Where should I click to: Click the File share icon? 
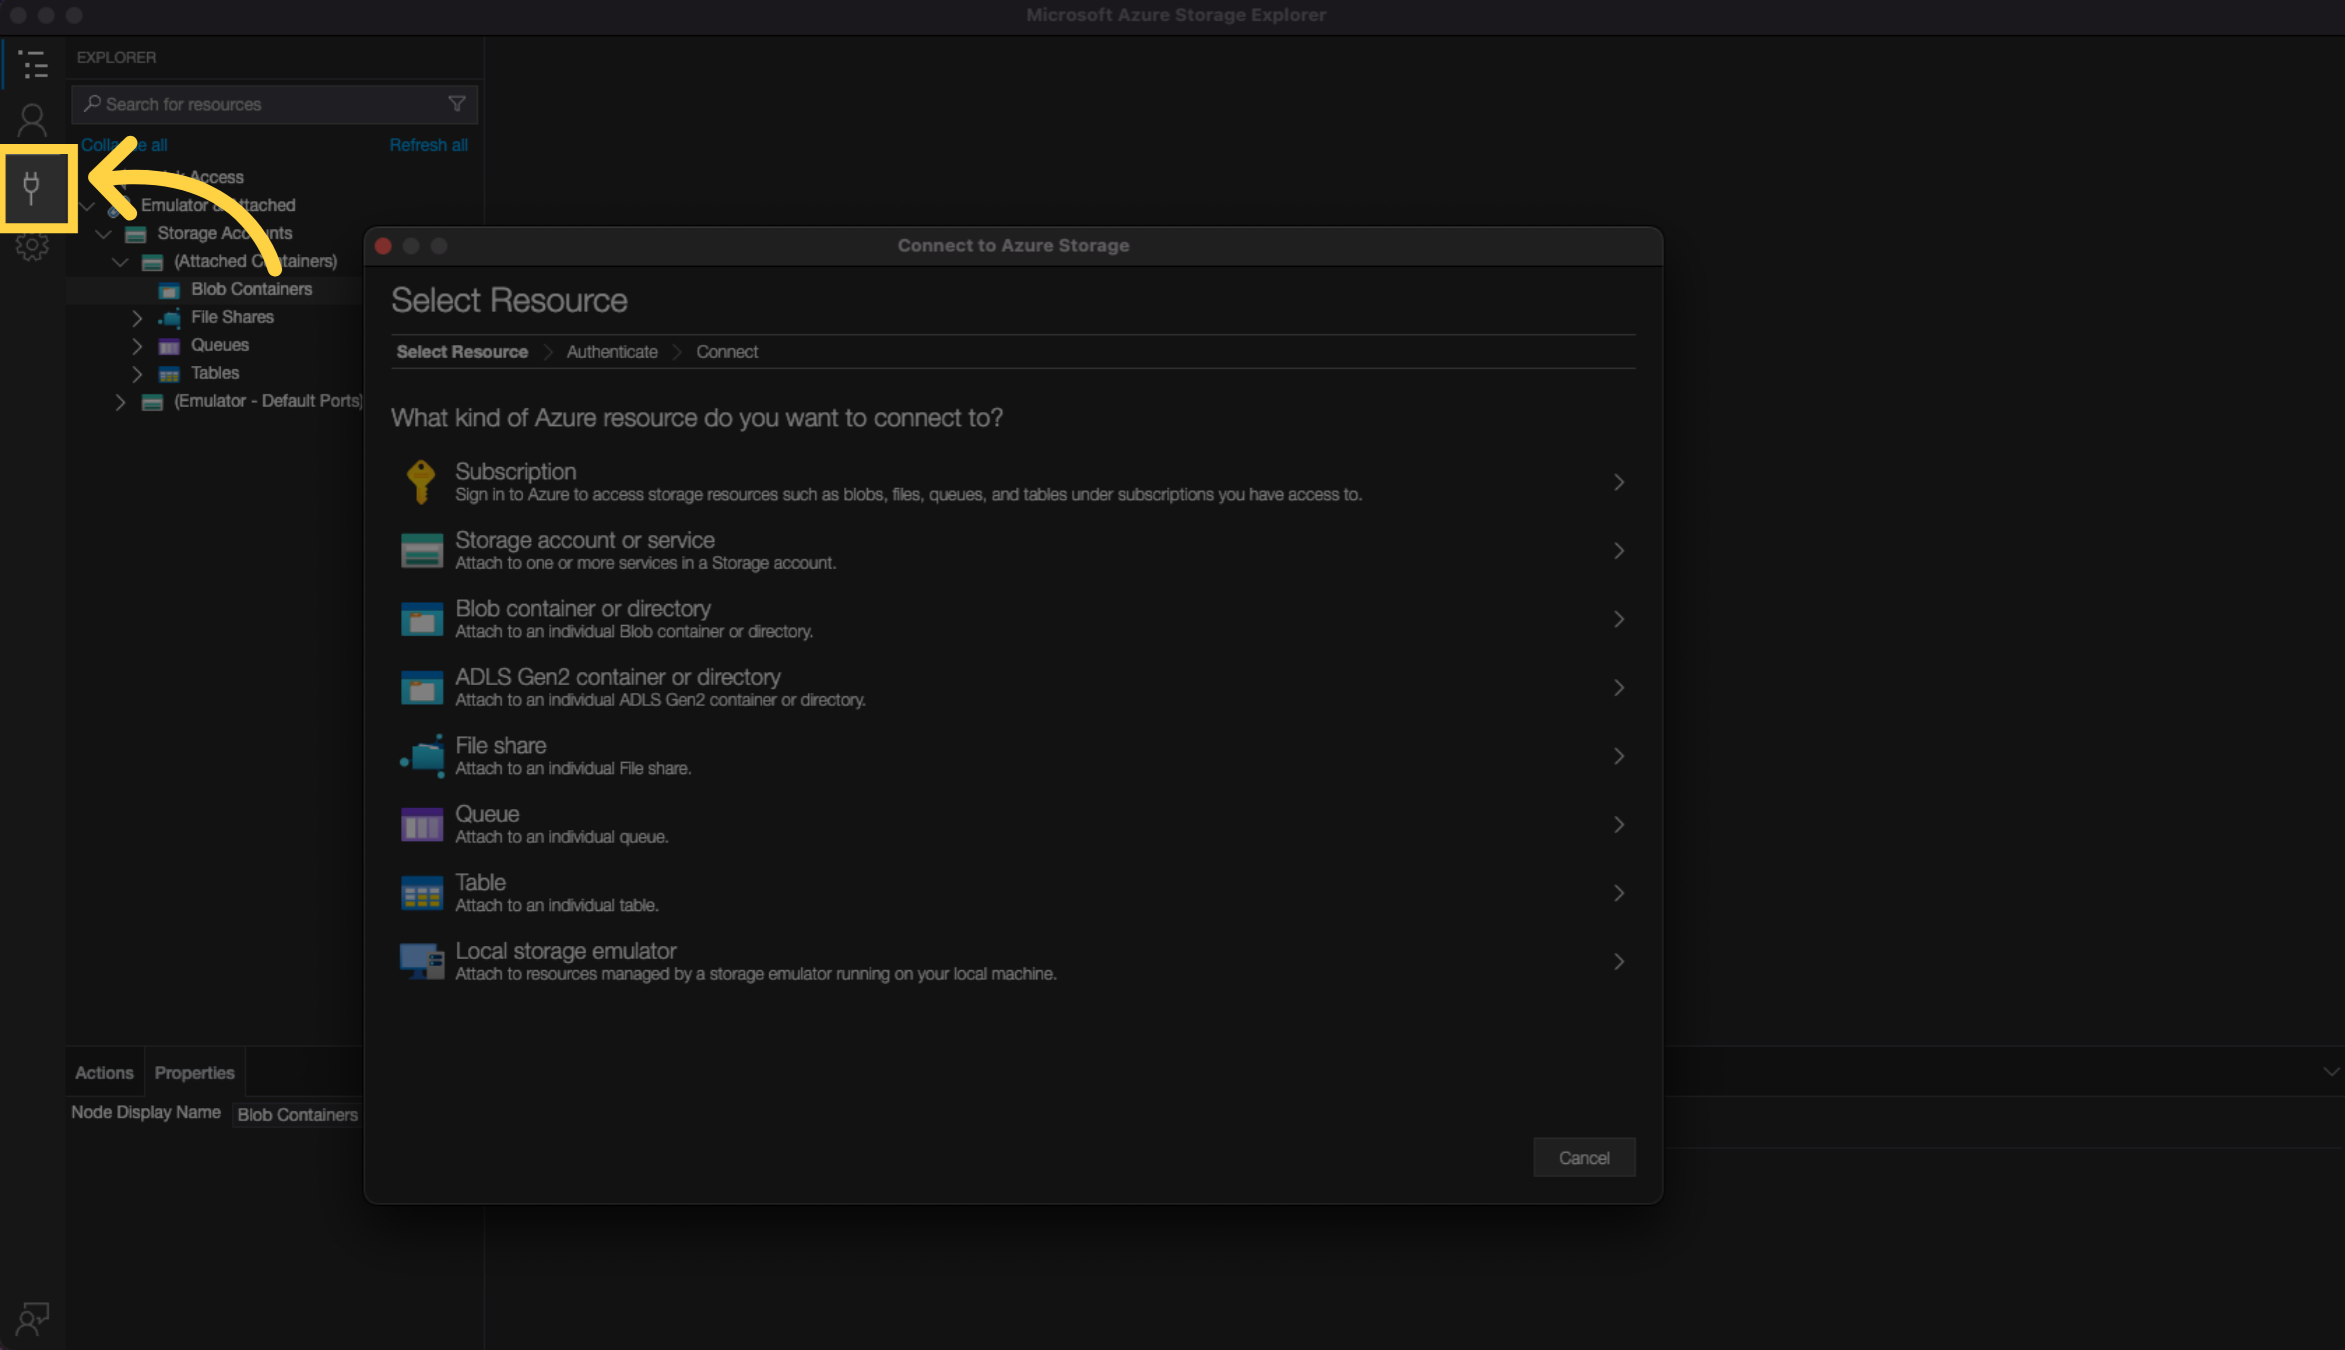(x=421, y=756)
